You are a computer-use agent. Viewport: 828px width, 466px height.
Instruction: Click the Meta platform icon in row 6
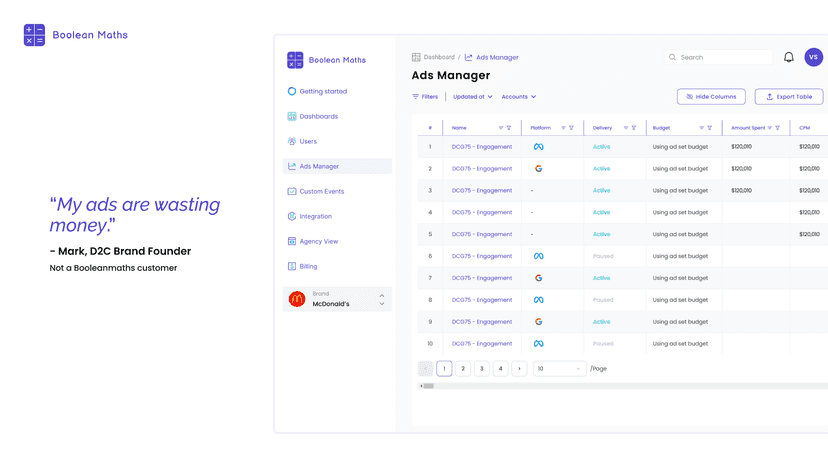point(538,256)
